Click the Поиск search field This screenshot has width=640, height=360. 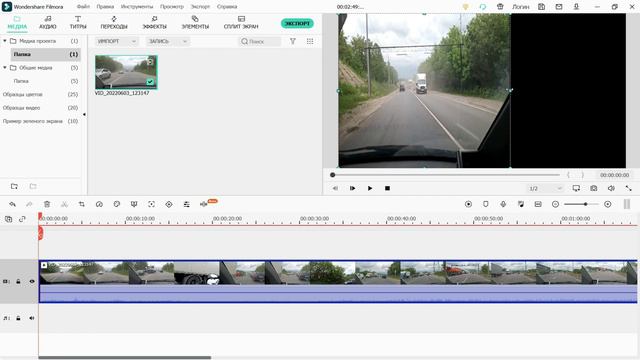click(x=260, y=41)
